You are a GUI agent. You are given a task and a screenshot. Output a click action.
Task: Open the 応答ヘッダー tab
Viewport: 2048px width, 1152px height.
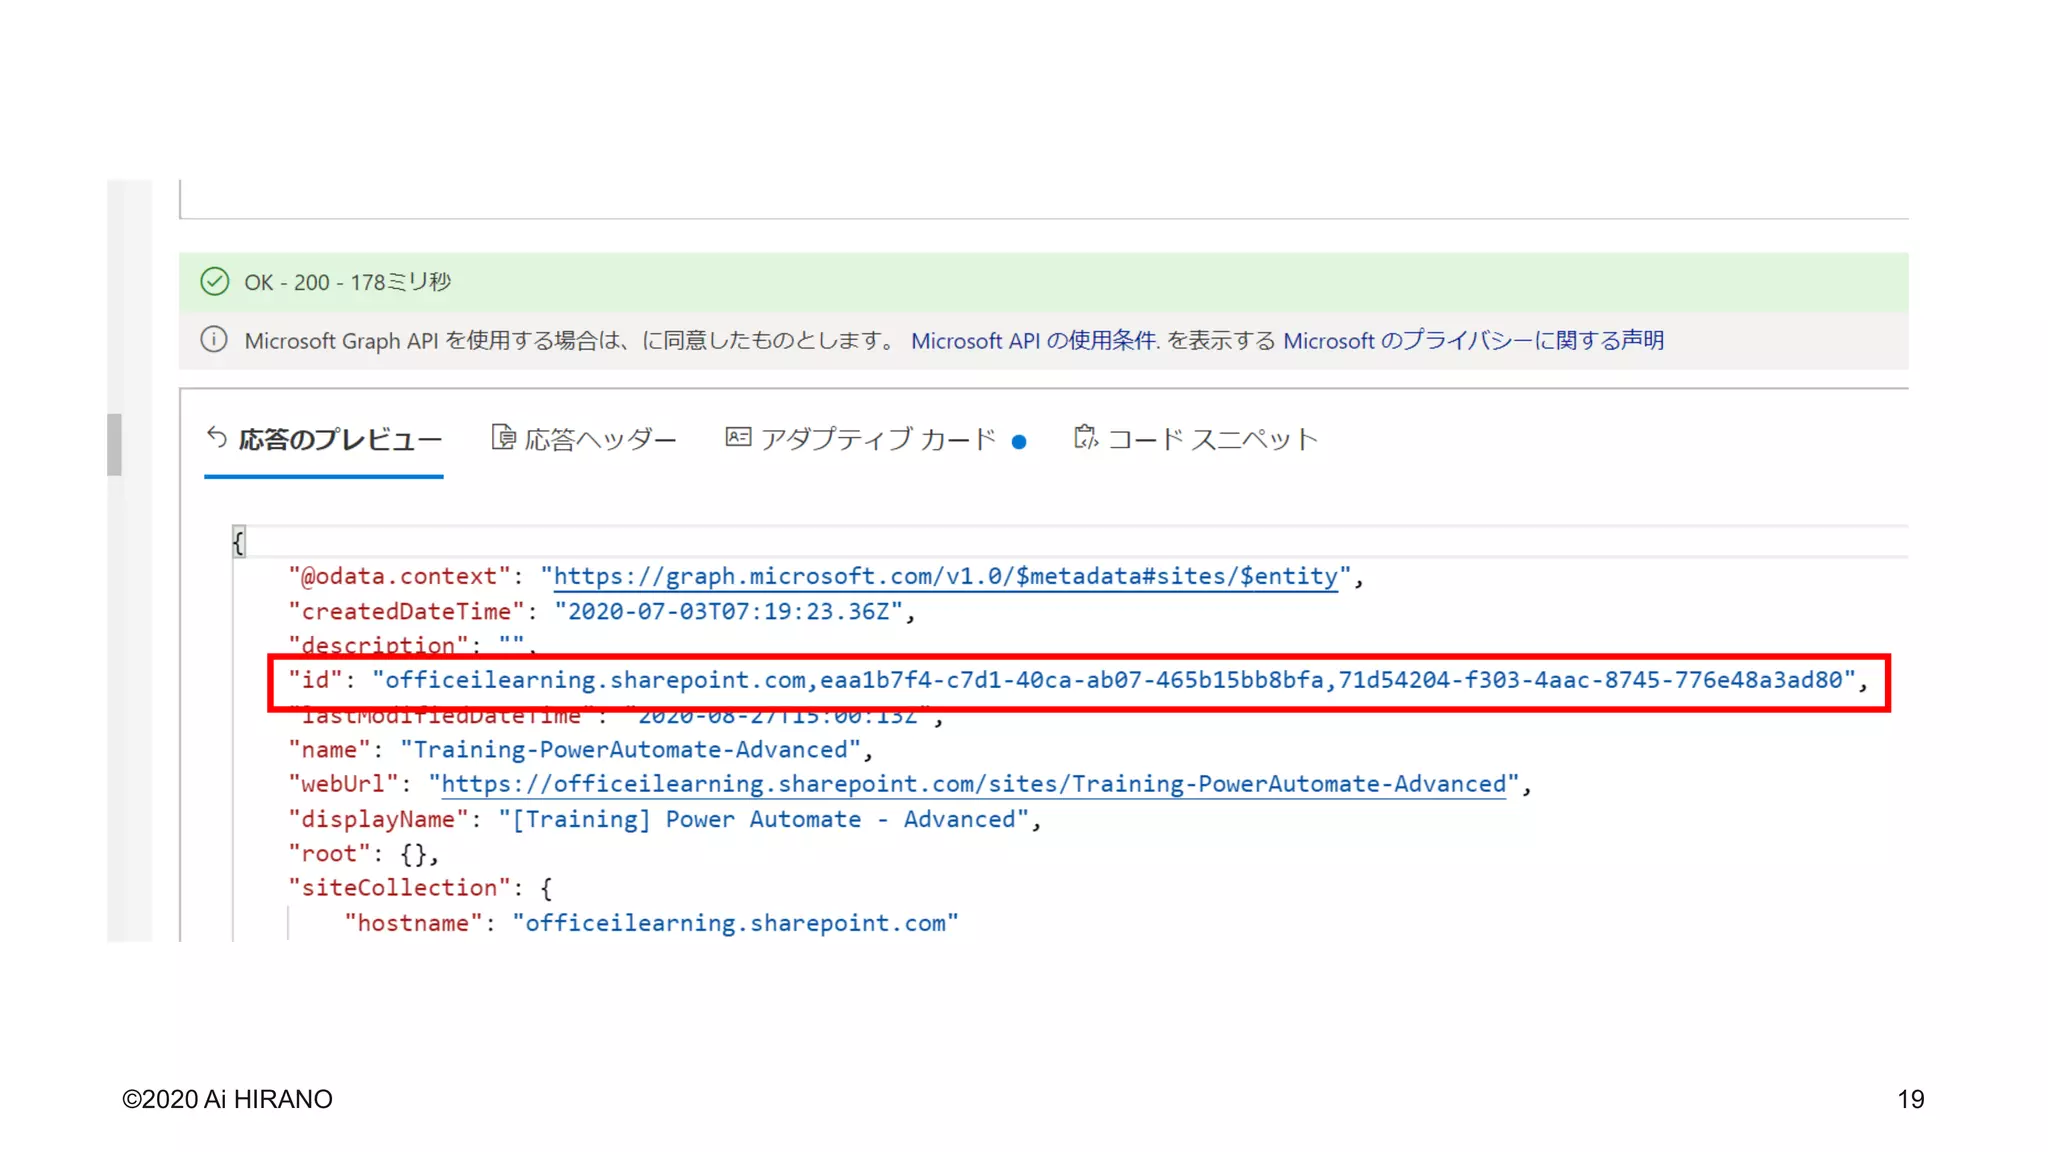(x=600, y=440)
